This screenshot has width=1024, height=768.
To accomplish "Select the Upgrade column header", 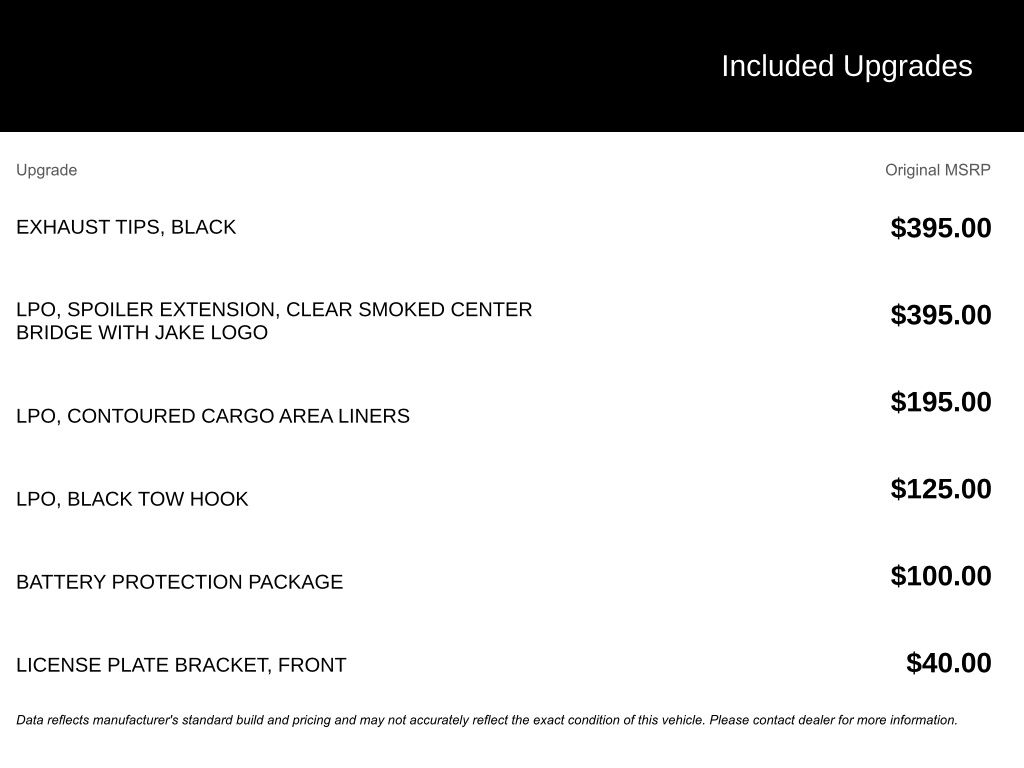I will (46, 170).
